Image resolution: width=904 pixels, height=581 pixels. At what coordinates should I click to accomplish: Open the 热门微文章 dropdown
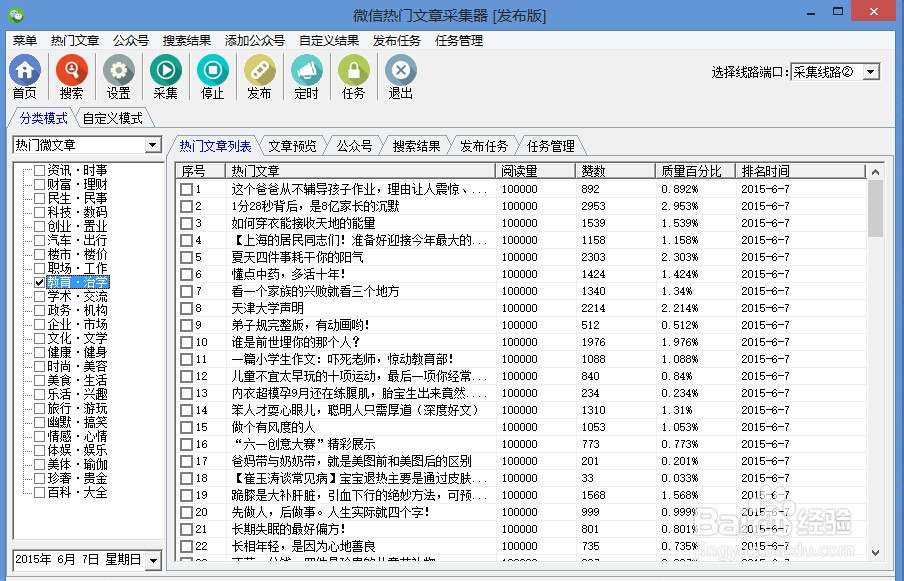[x=153, y=145]
